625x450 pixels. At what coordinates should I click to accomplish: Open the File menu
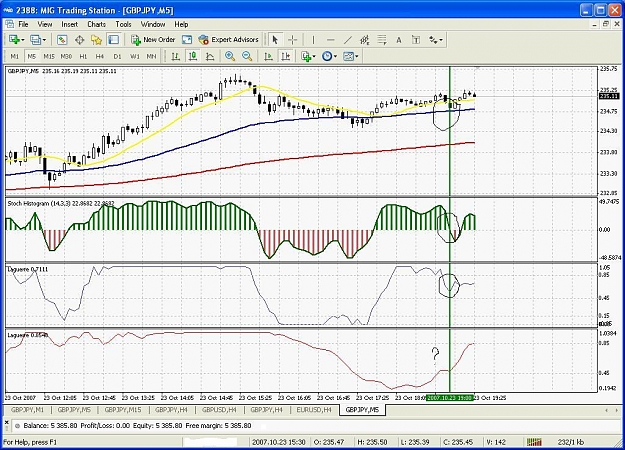tap(24, 24)
